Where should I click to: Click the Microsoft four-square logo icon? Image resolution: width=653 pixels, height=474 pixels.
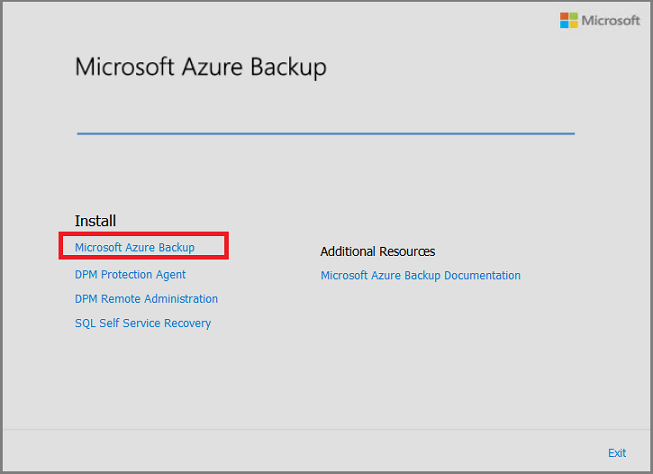(568, 20)
